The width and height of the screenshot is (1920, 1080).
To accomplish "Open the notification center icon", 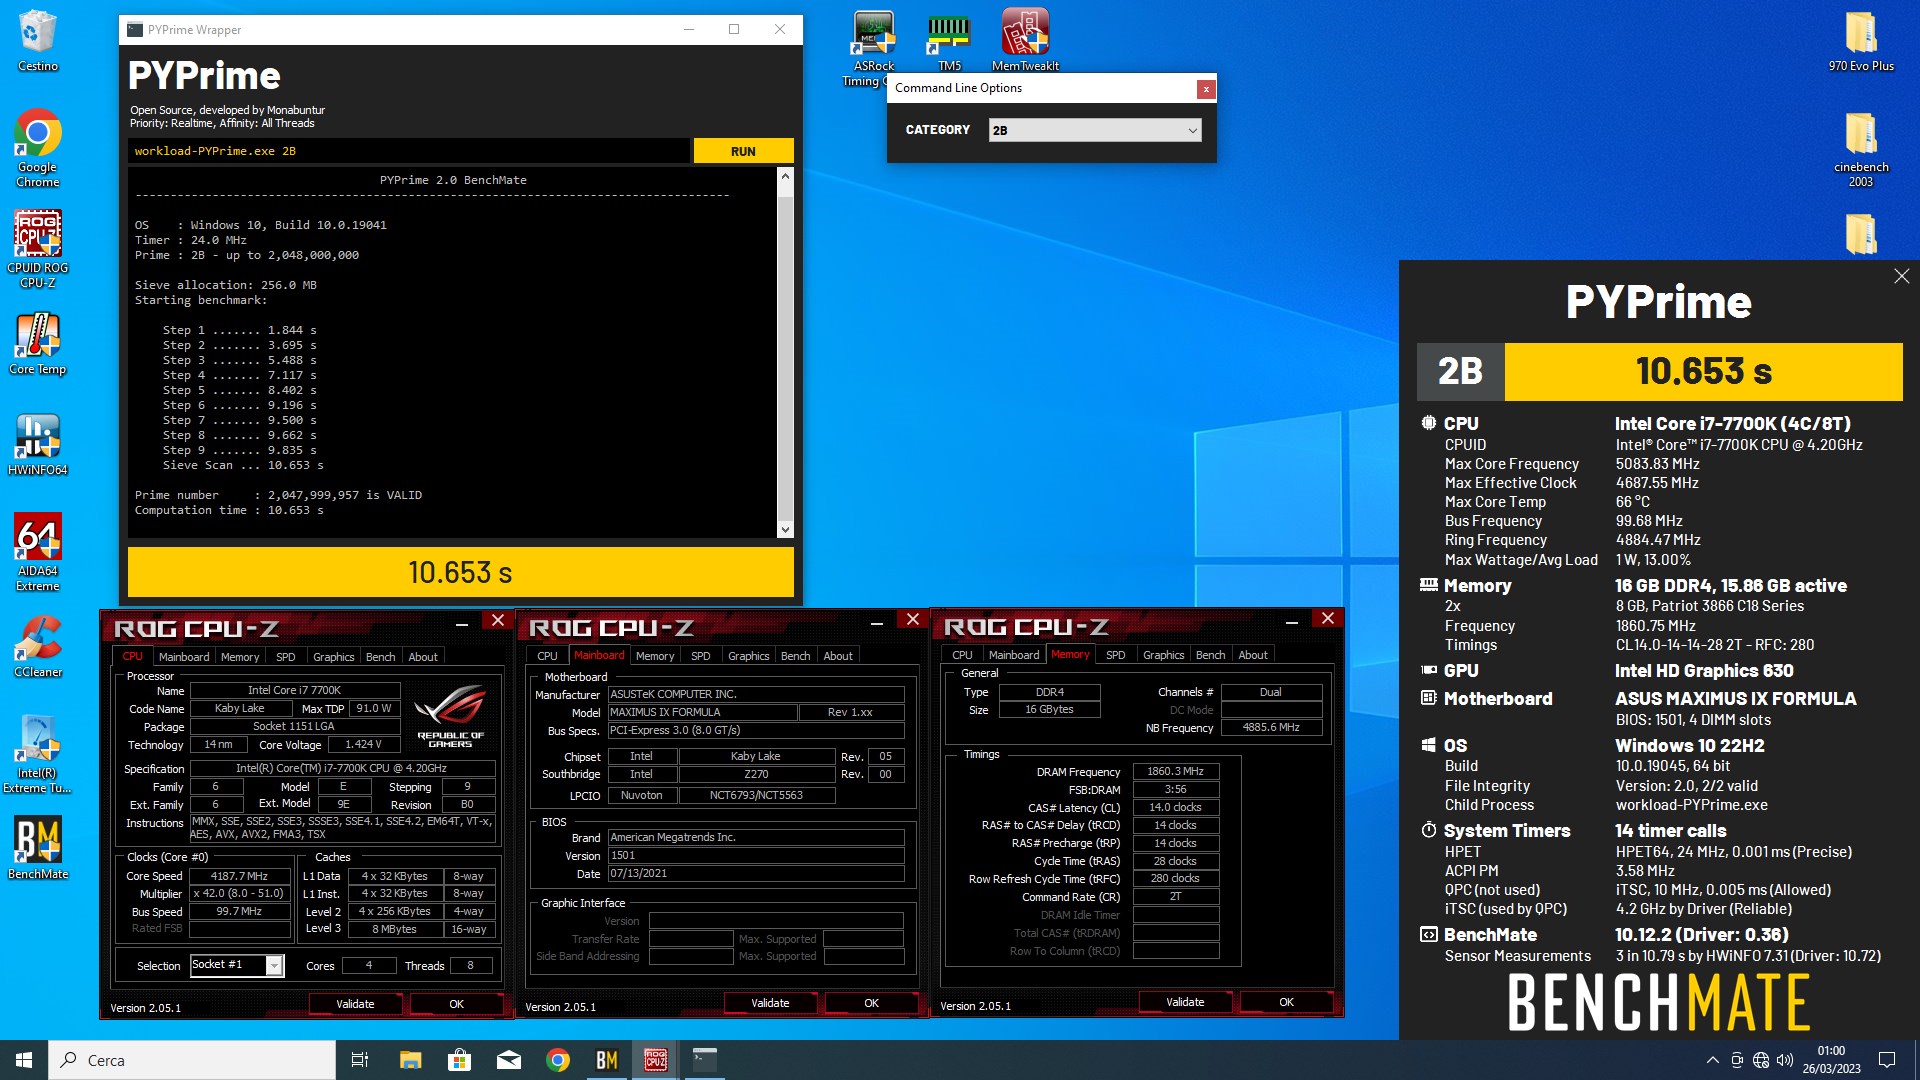I will [1887, 1060].
